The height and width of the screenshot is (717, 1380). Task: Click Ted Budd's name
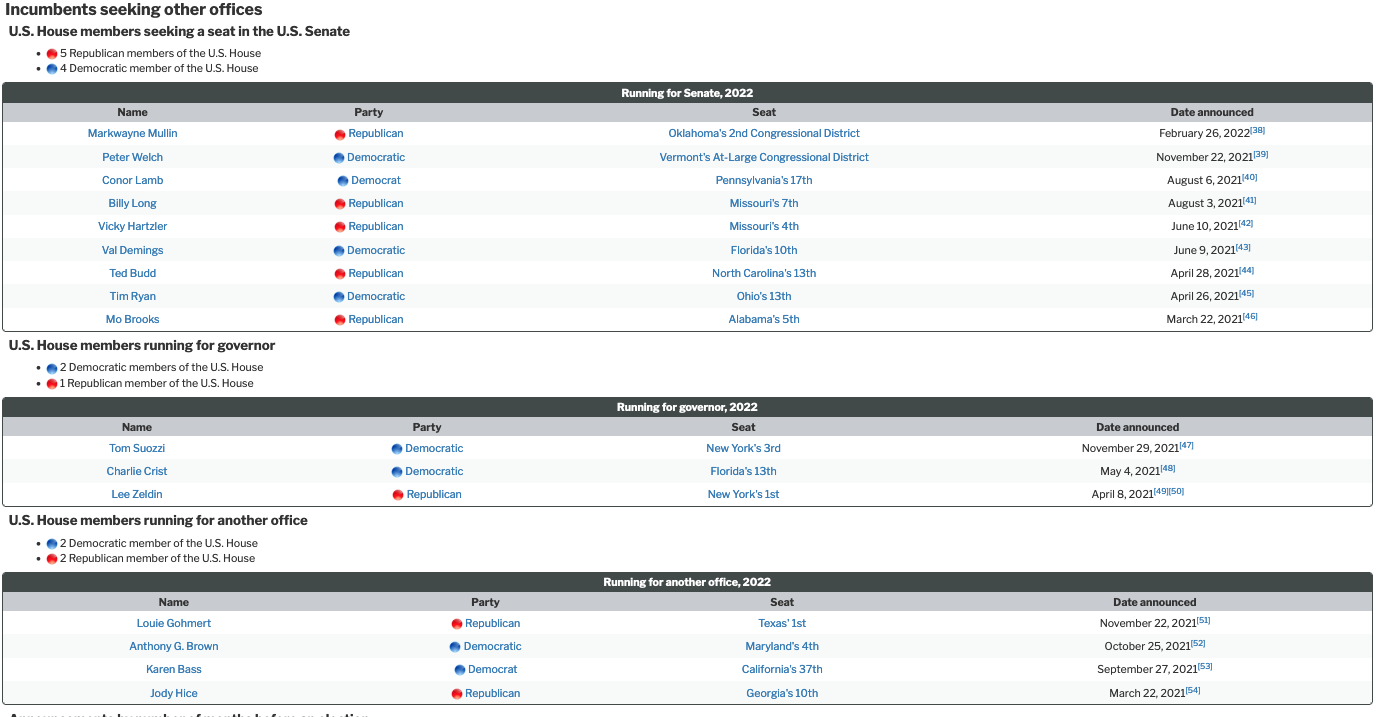pyautogui.click(x=132, y=273)
